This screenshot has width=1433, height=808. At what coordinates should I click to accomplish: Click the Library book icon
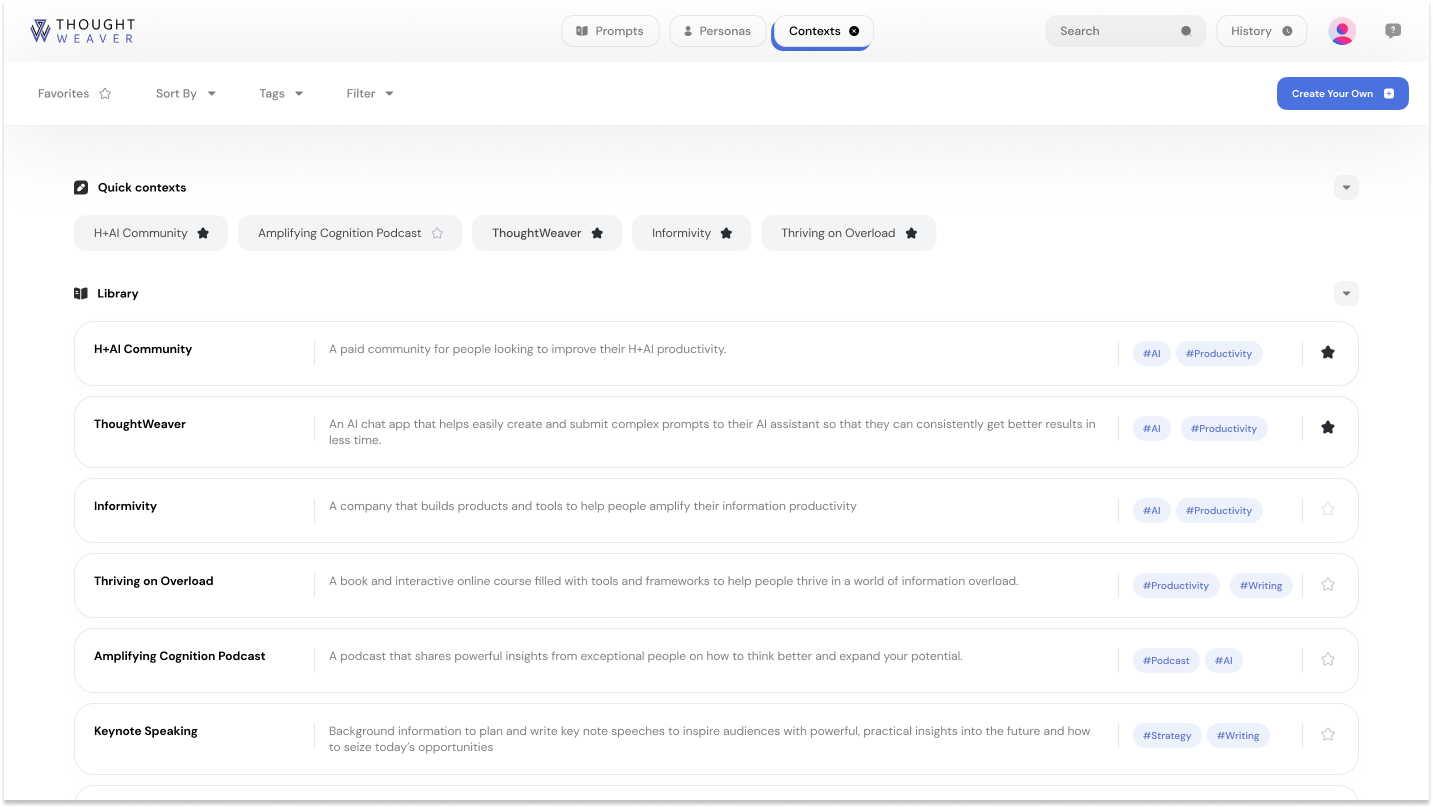(x=81, y=294)
